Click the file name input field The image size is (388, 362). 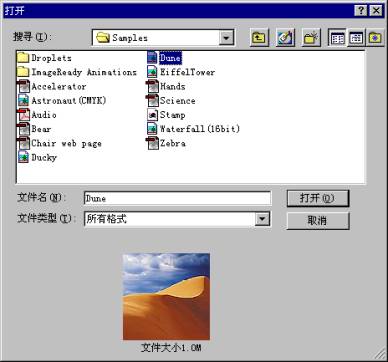tap(177, 198)
